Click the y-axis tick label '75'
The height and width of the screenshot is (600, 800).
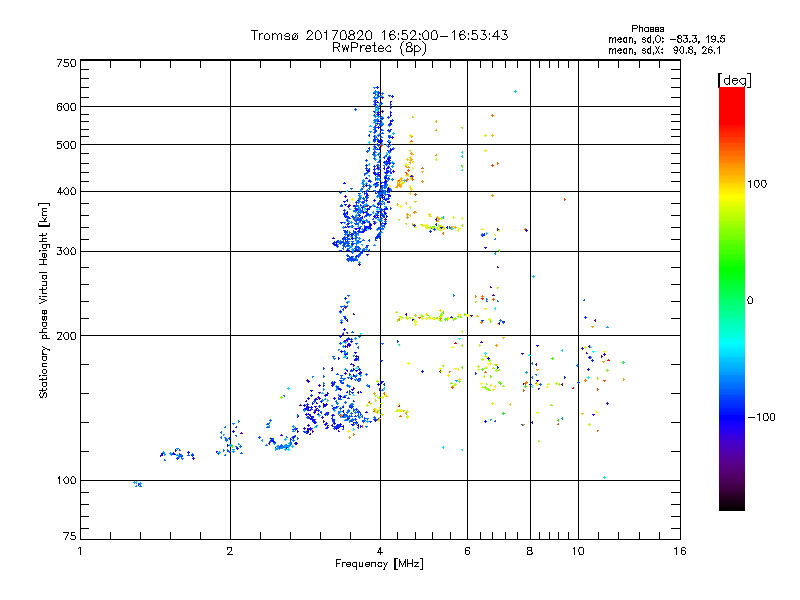coord(70,536)
